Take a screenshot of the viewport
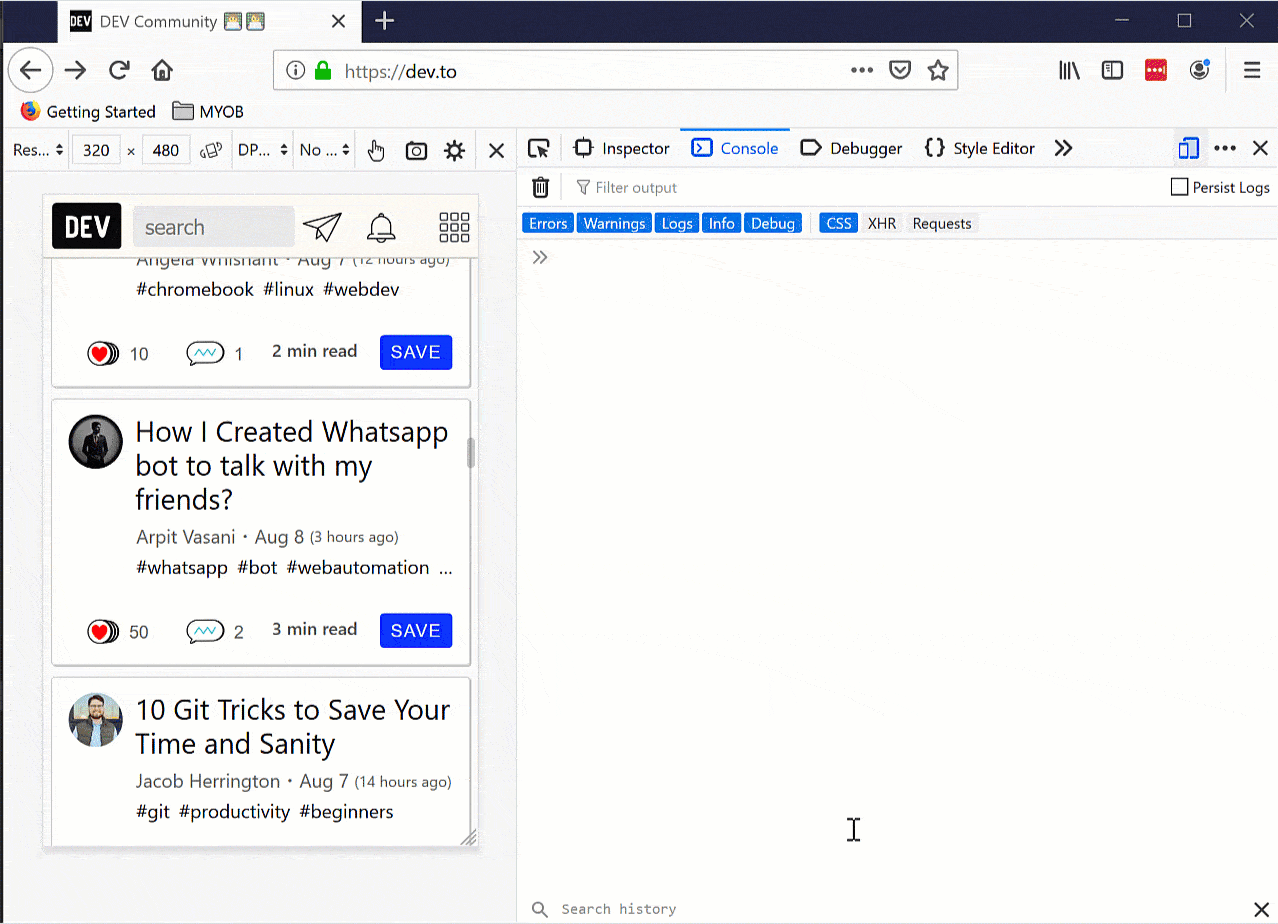This screenshot has height=924, width=1278. [x=416, y=150]
